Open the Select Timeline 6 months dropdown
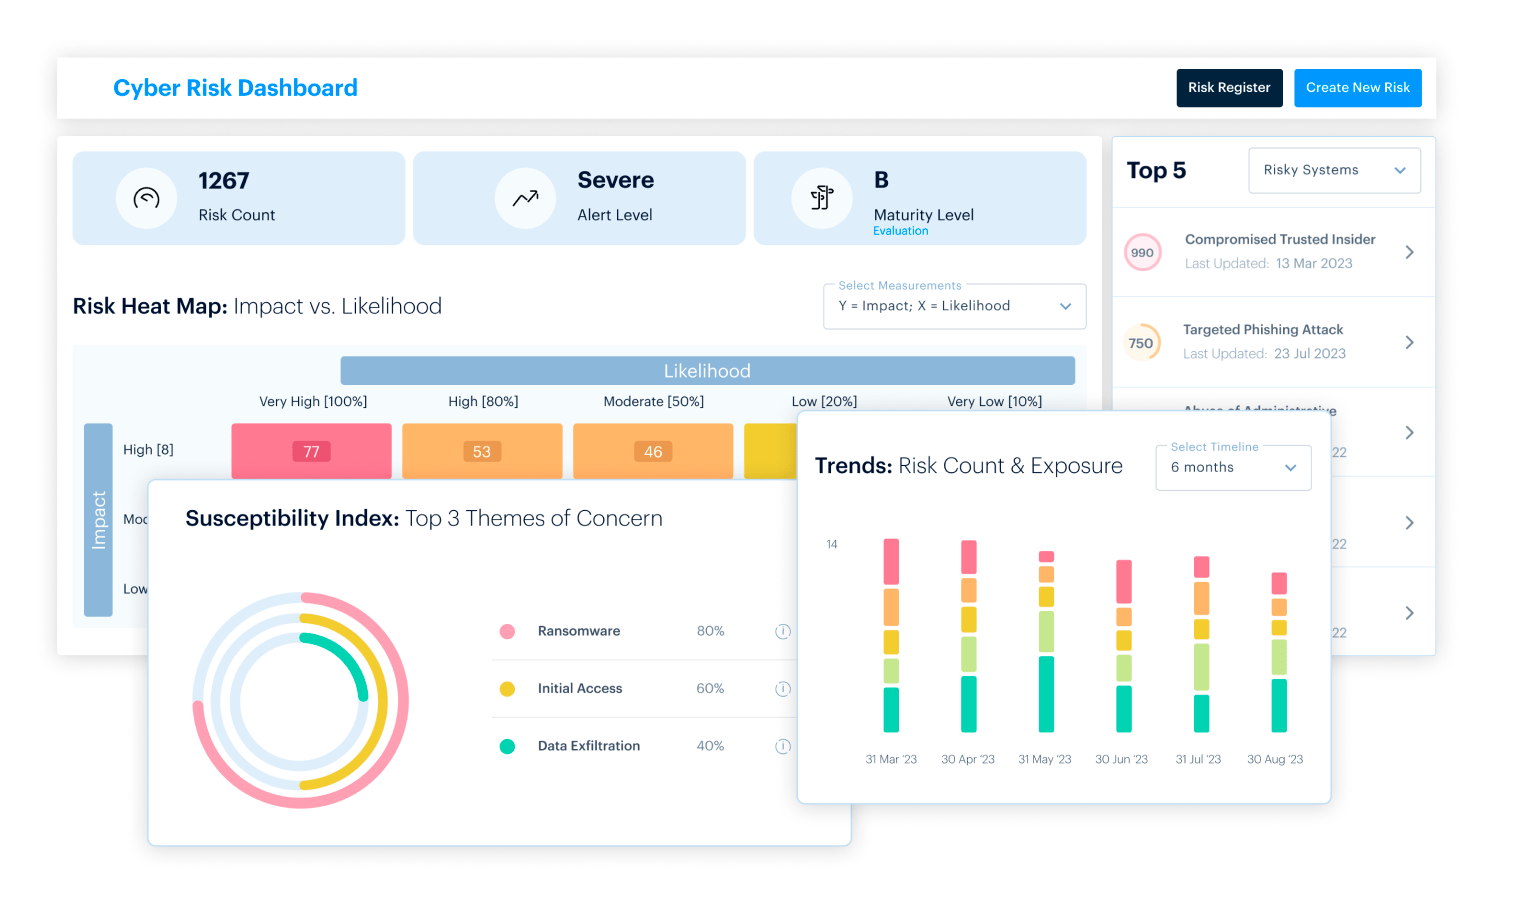Image resolution: width=1526 pixels, height=897 pixels. (x=1233, y=468)
